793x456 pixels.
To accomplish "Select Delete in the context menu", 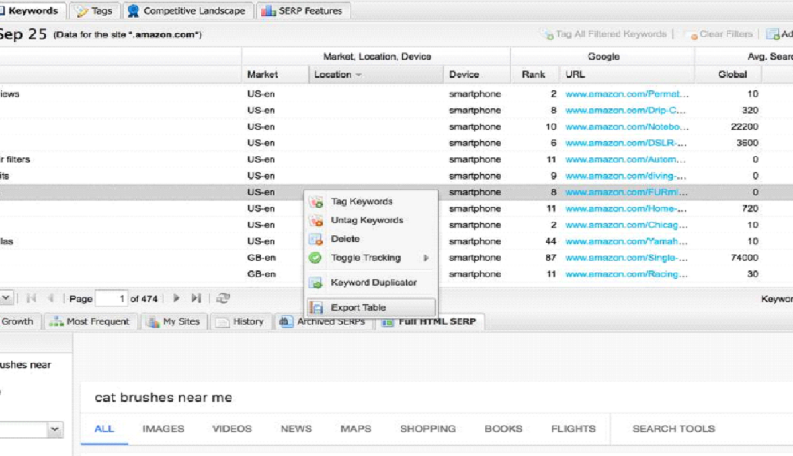I will 371,239.
